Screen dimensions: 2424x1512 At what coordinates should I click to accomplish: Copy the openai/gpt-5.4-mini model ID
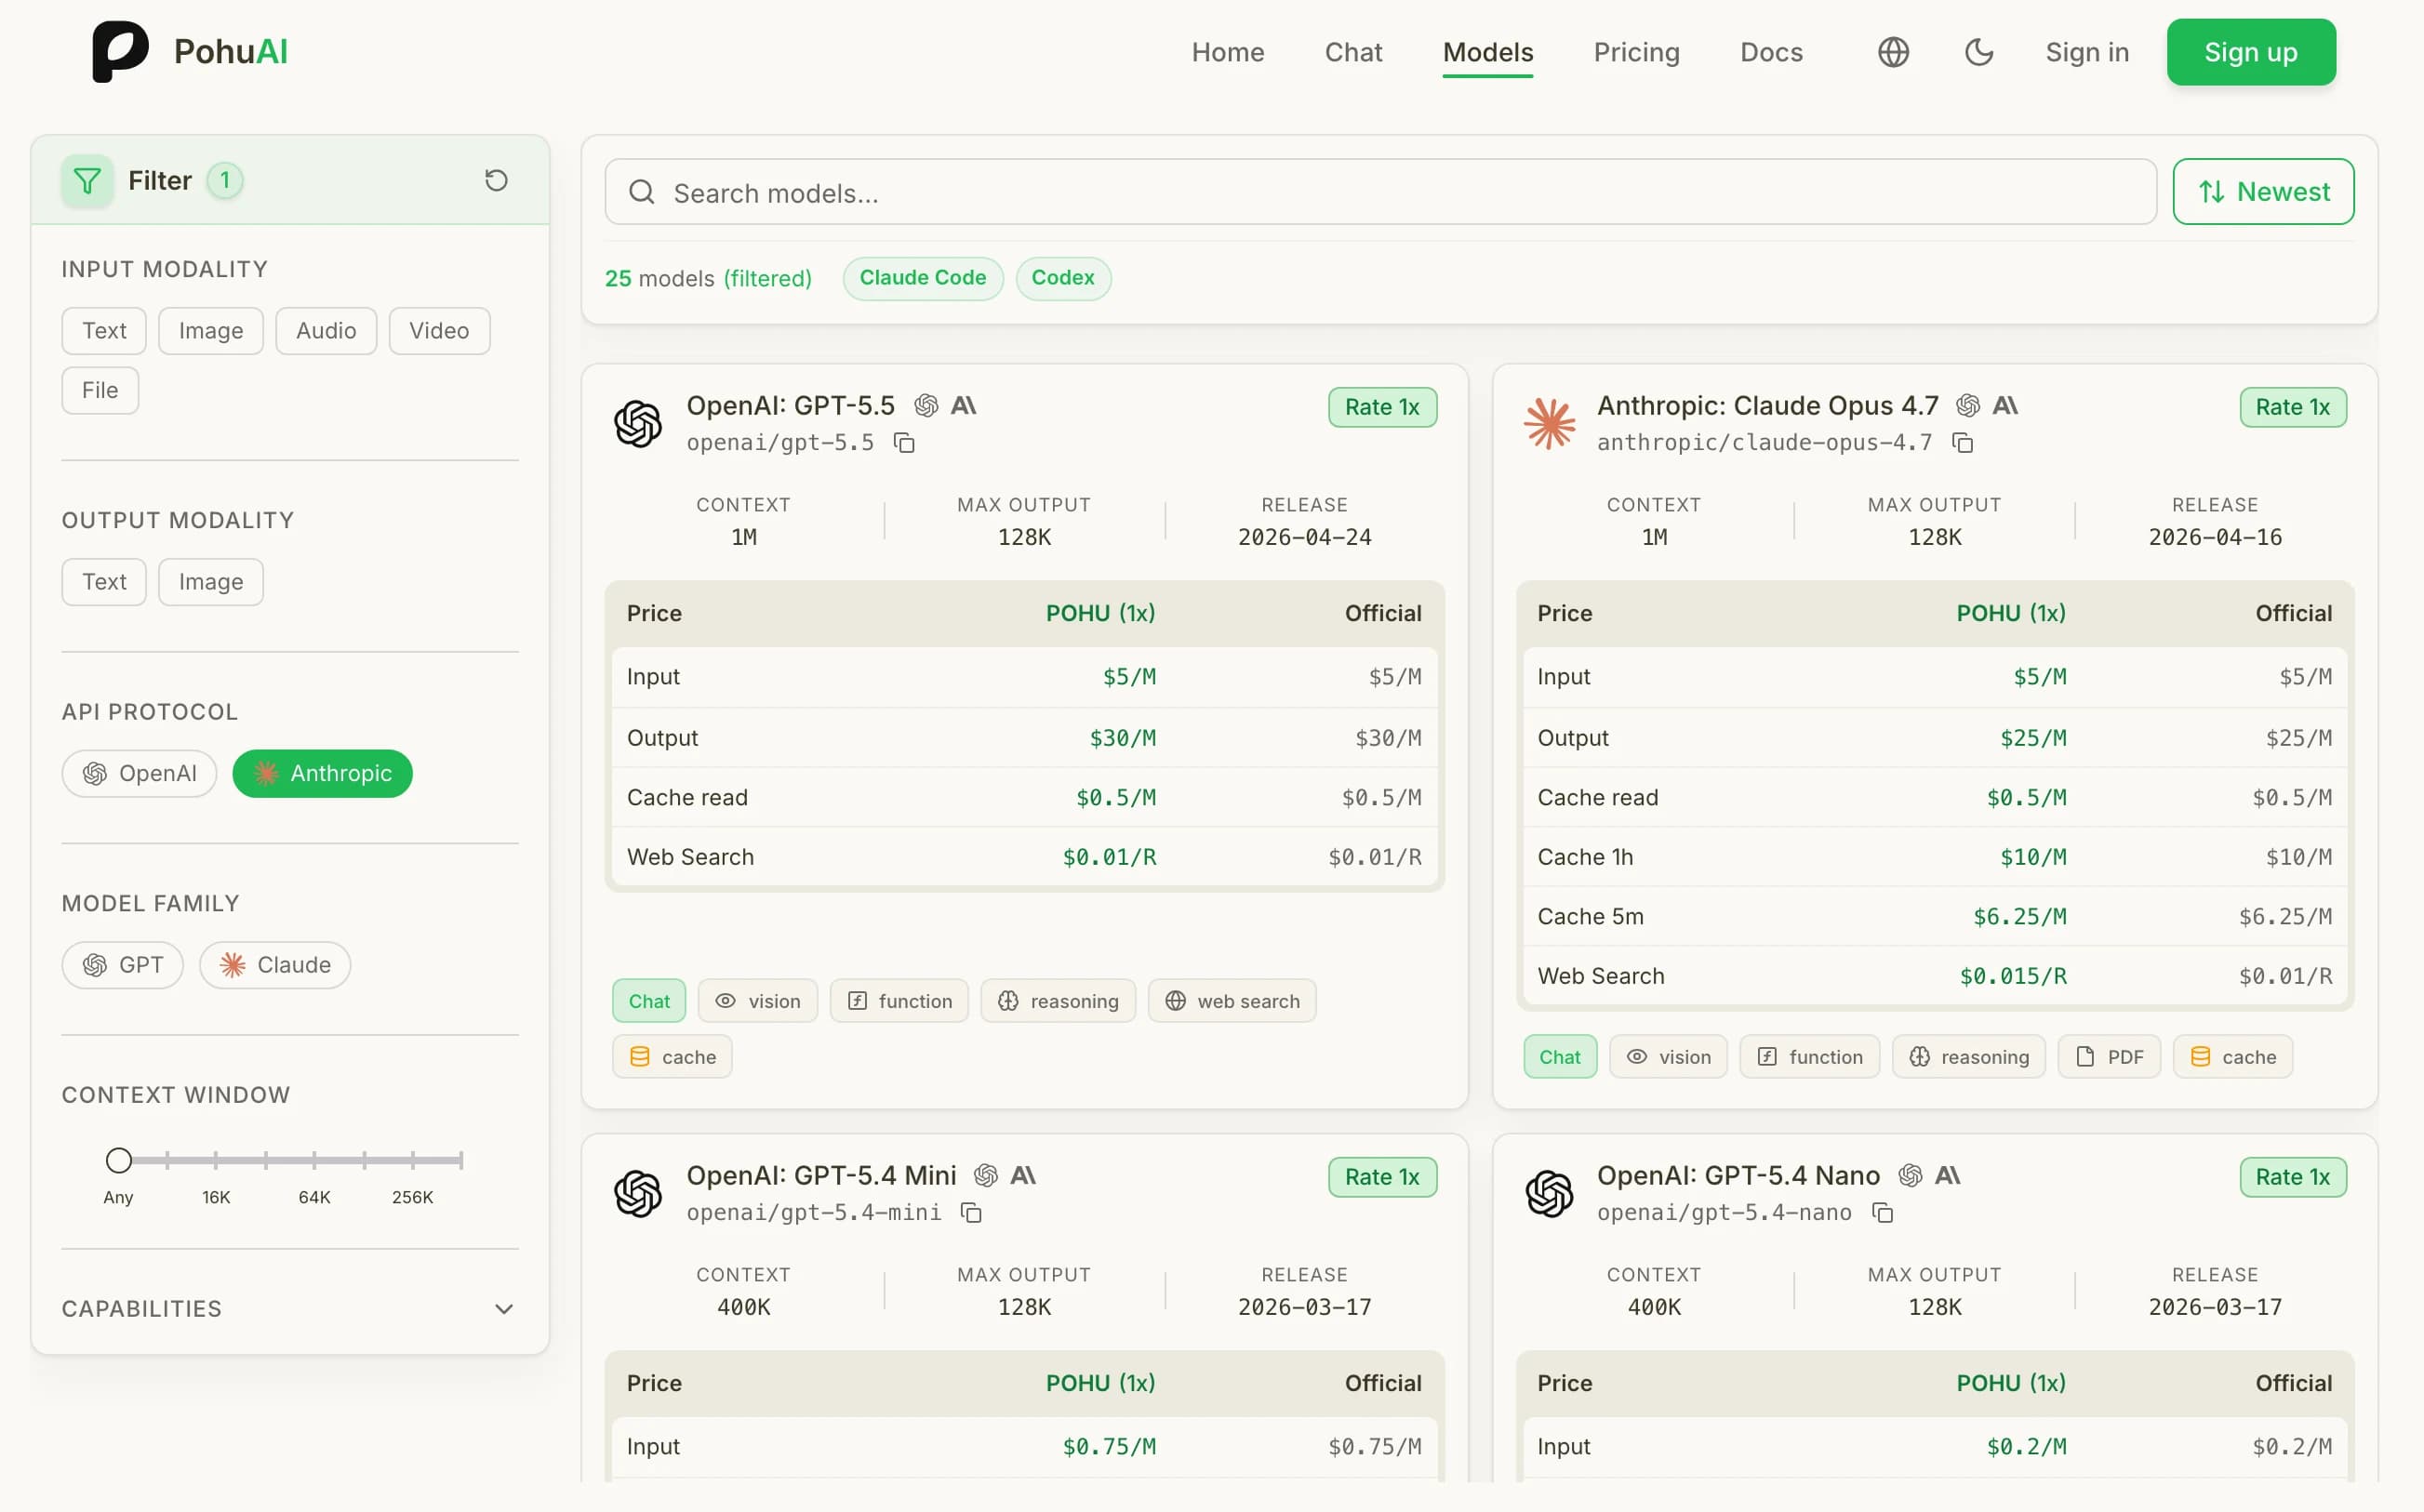point(971,1213)
